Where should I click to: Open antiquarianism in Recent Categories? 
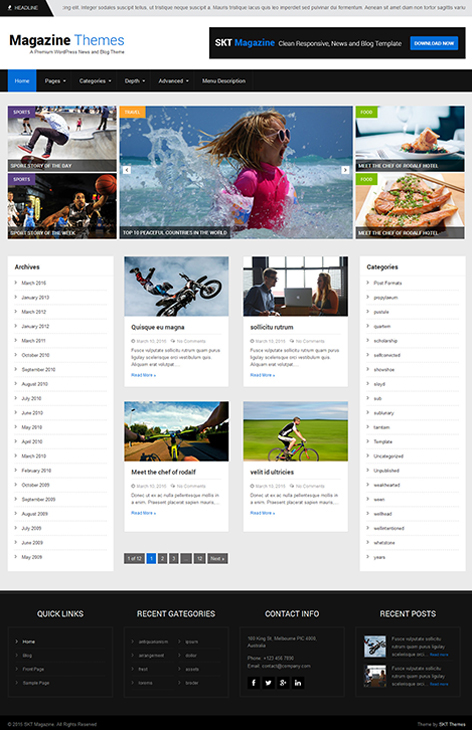point(153,642)
